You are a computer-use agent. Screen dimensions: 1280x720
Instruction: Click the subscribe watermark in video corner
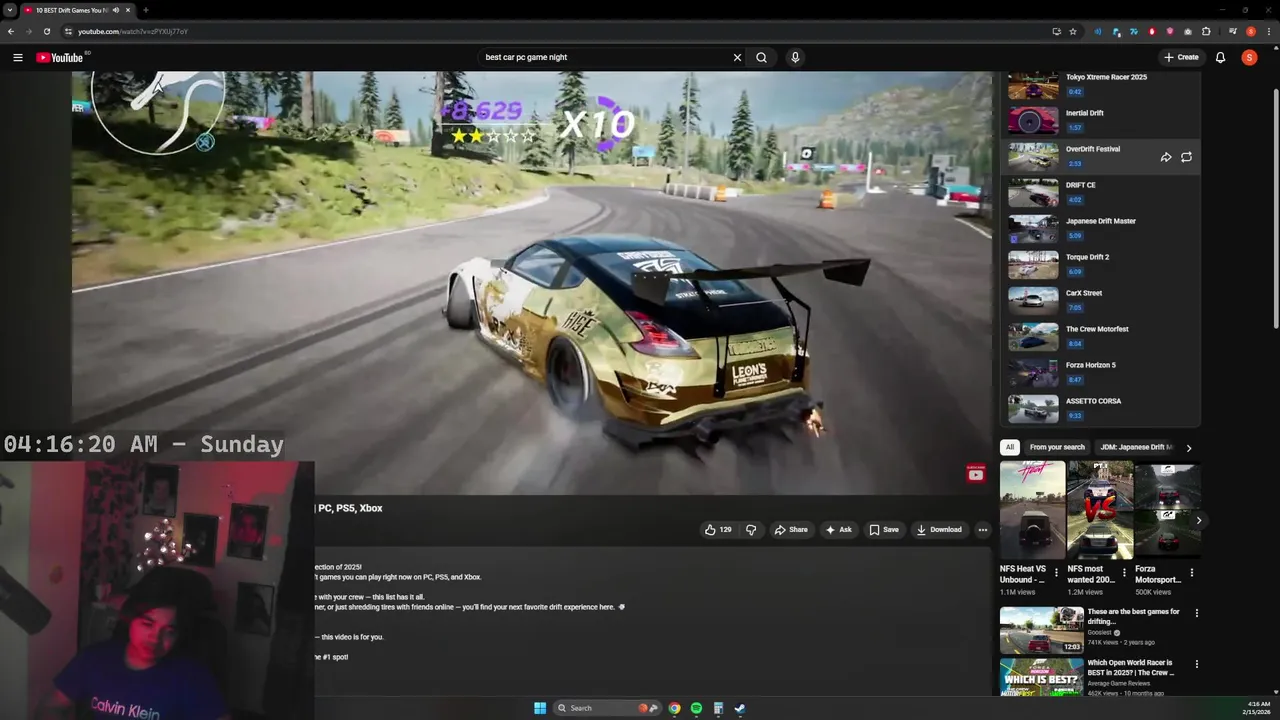pyautogui.click(x=976, y=474)
